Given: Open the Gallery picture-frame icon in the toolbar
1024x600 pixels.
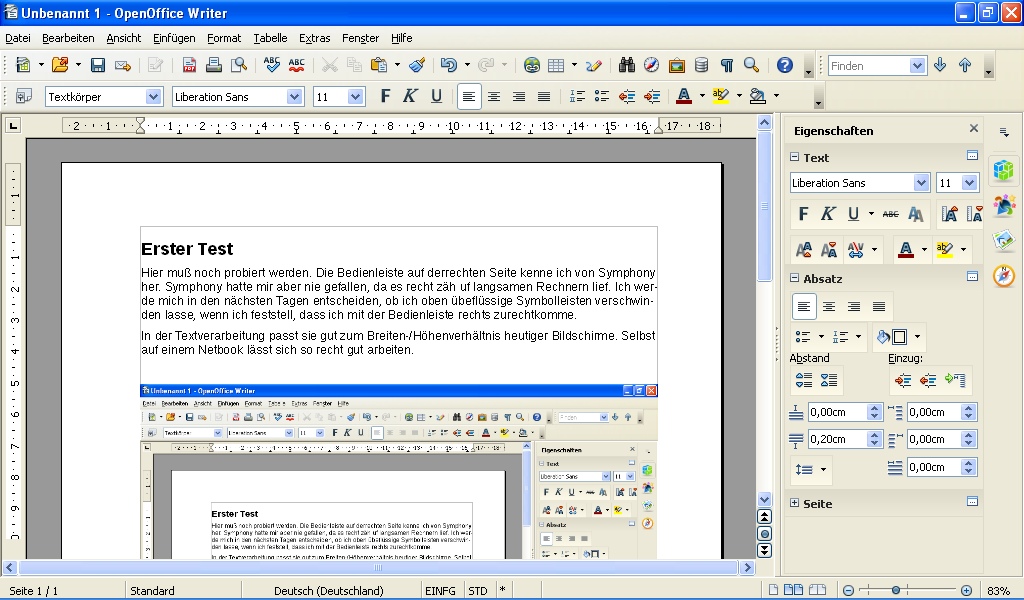Looking at the screenshot, I should pyautogui.click(x=677, y=65).
